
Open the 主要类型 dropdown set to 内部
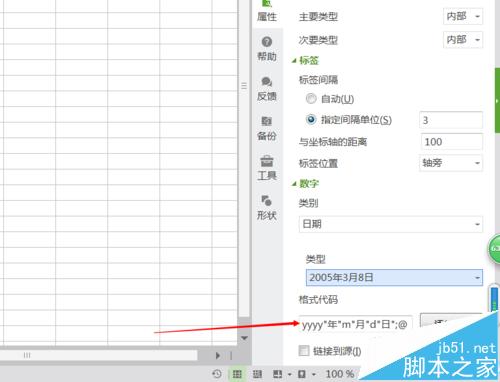pos(463,16)
